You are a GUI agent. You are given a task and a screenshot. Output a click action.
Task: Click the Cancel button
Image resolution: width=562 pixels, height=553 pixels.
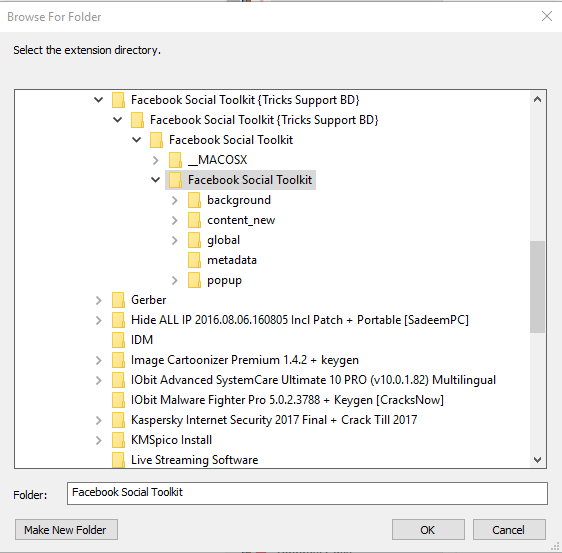point(509,530)
